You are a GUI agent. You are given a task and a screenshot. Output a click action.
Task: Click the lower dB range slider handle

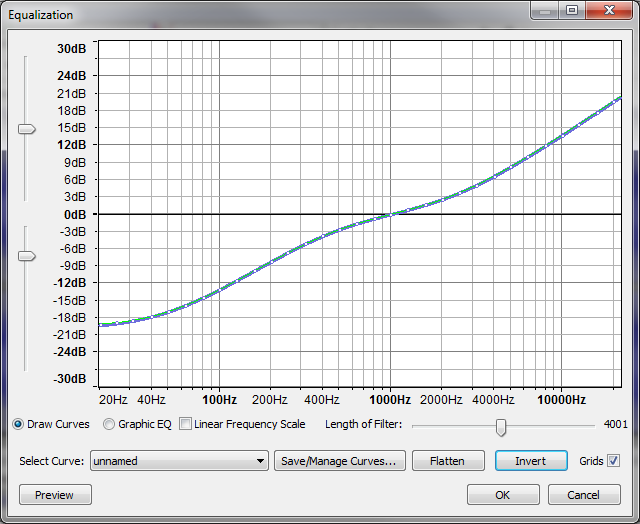coord(27,256)
